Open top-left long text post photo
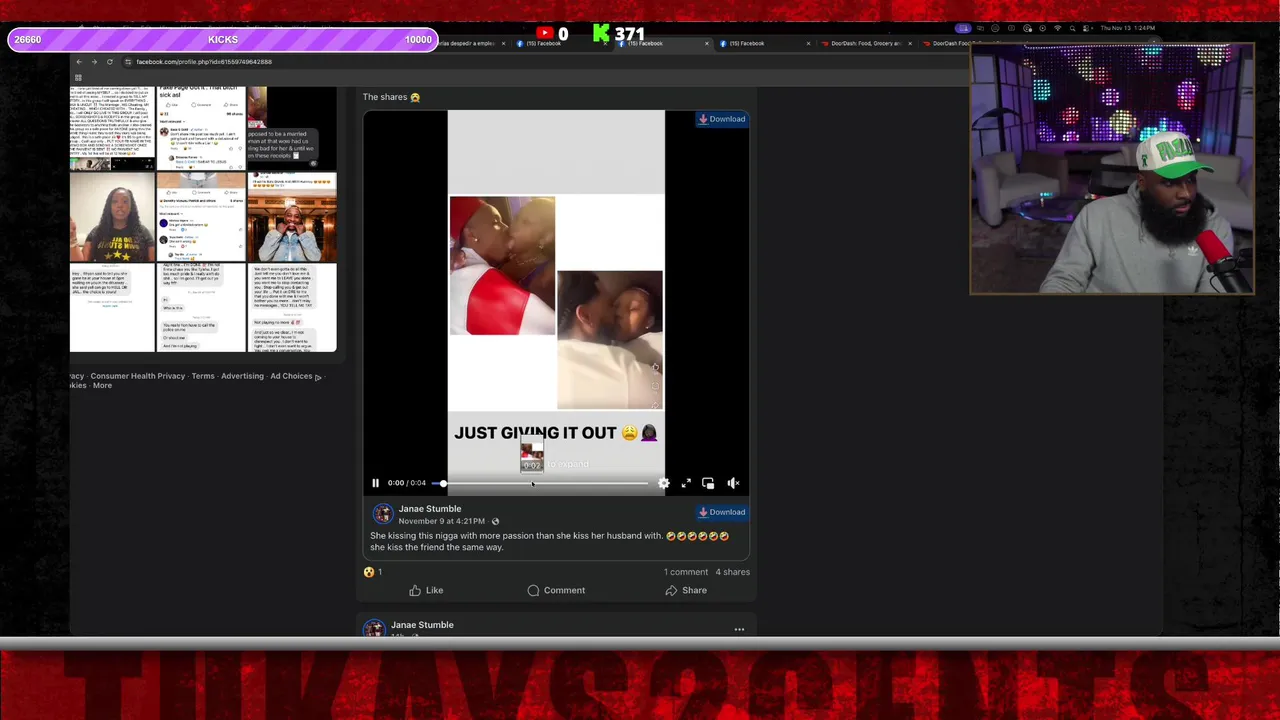The image size is (1280, 720). [x=112, y=128]
